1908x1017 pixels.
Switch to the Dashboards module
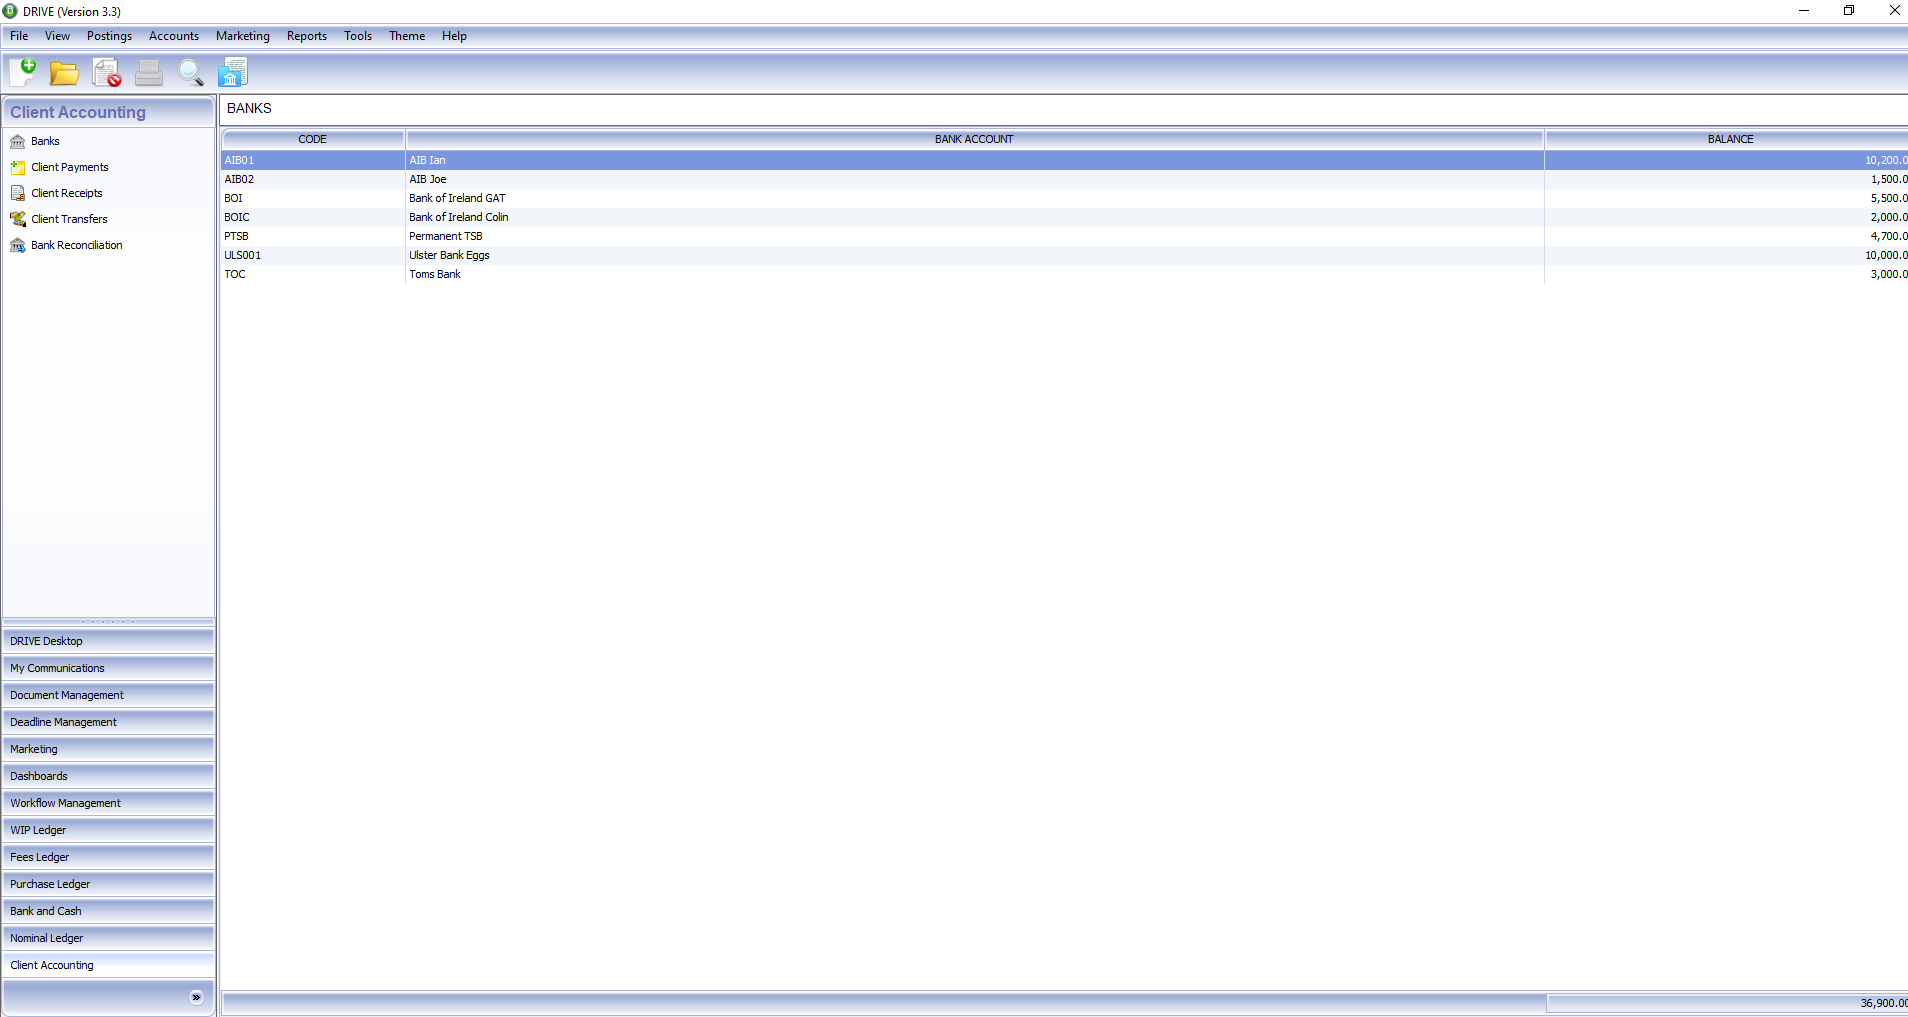coord(108,776)
